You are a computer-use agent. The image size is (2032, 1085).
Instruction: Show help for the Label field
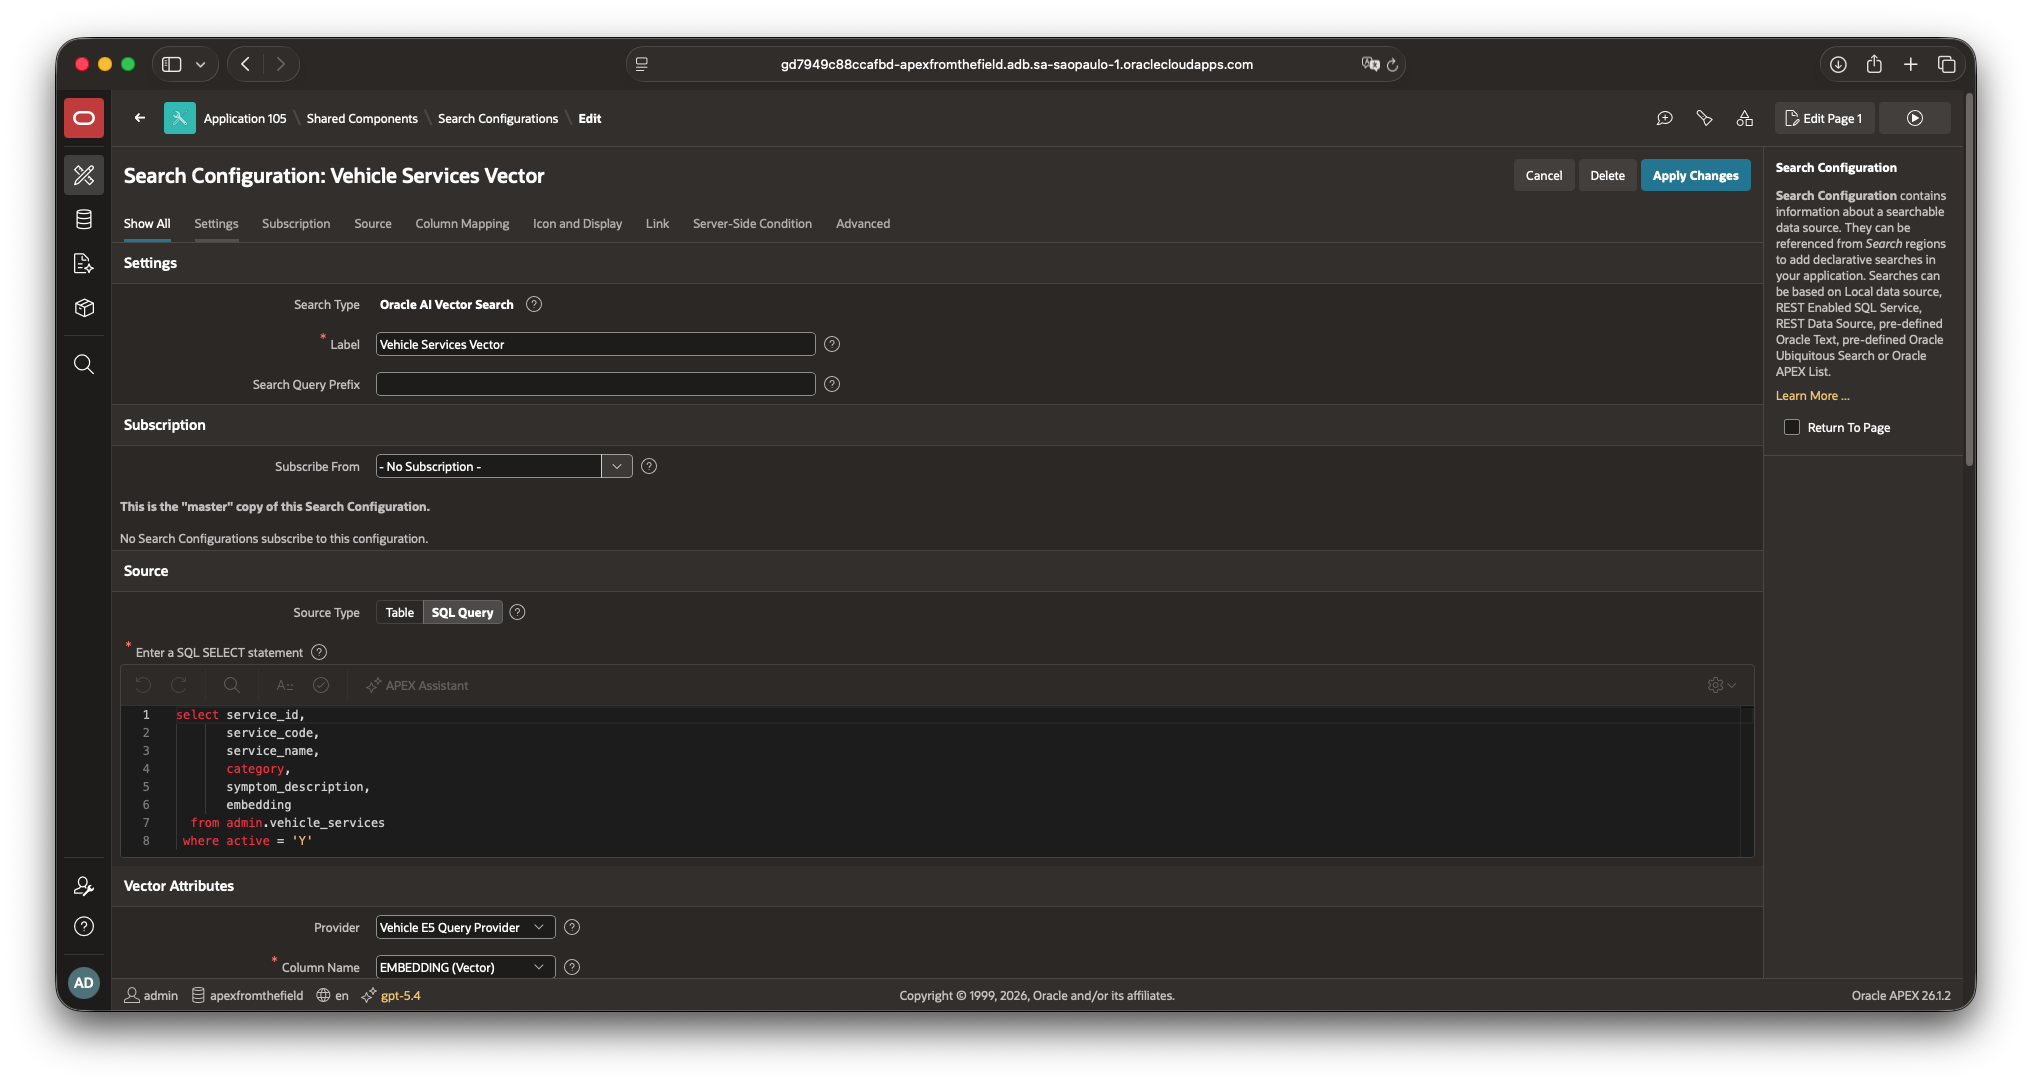[x=832, y=344]
